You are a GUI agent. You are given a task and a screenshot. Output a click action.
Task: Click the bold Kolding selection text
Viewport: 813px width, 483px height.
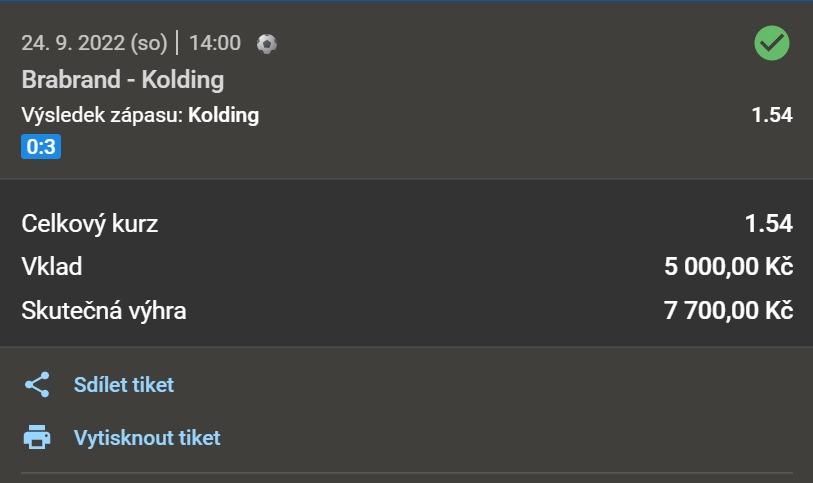[x=223, y=115]
